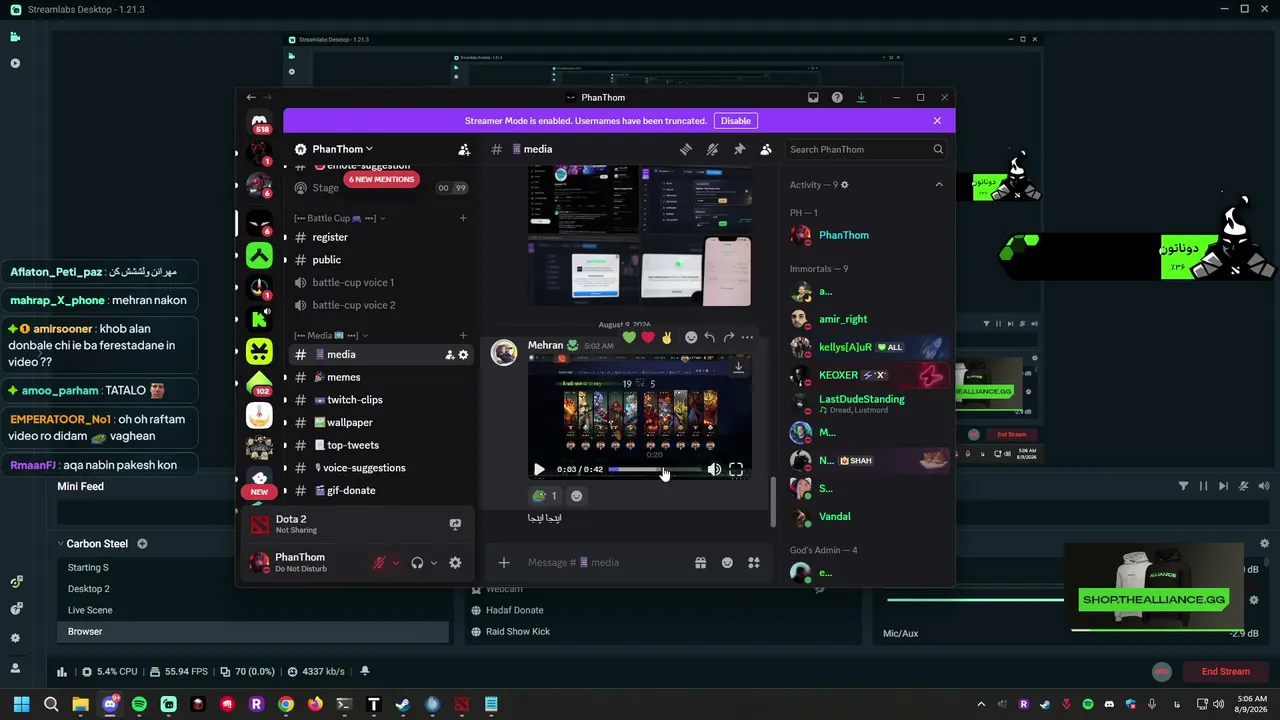The height and width of the screenshot is (720, 1280).
Task: Collapse the Media category
Action: pyautogui.click(x=331, y=336)
